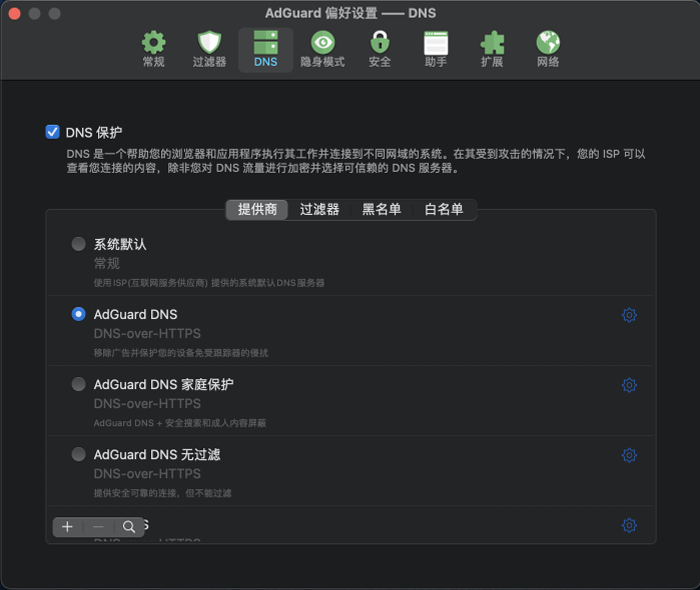
Task: Click the 系统默认 provider title
Action: point(120,244)
